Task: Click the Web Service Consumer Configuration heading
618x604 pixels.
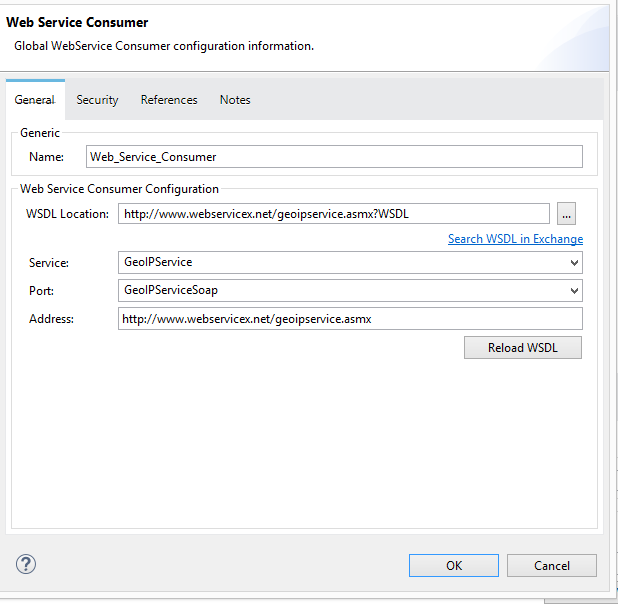Action: click(119, 188)
